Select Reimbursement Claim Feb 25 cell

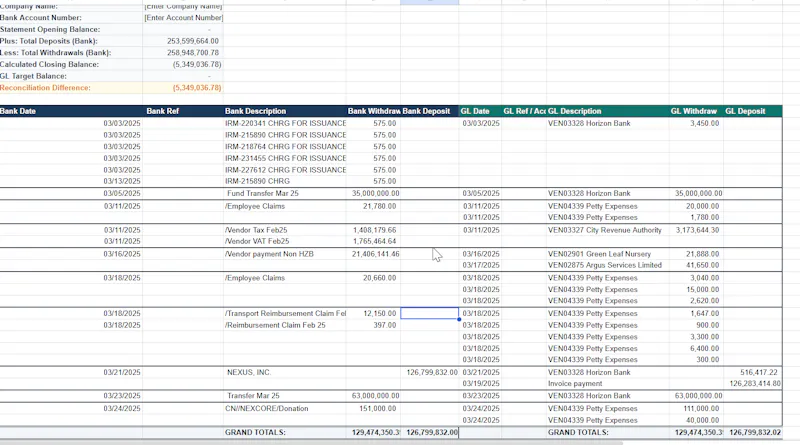coord(285,325)
